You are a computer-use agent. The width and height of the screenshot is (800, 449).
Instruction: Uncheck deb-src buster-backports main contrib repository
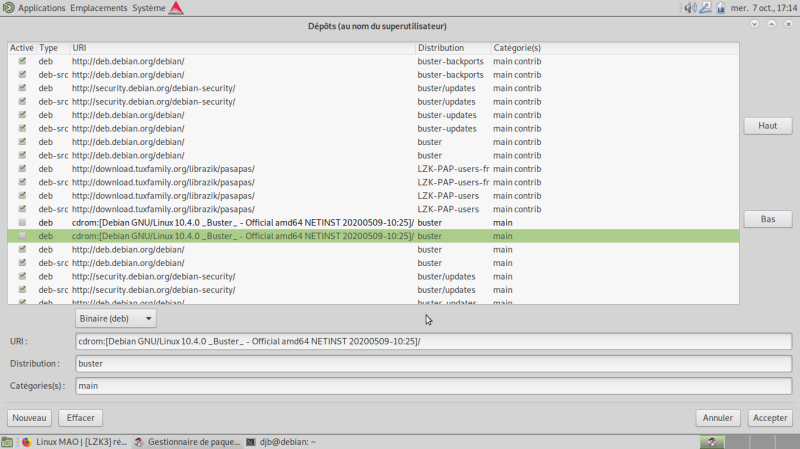click(22, 74)
